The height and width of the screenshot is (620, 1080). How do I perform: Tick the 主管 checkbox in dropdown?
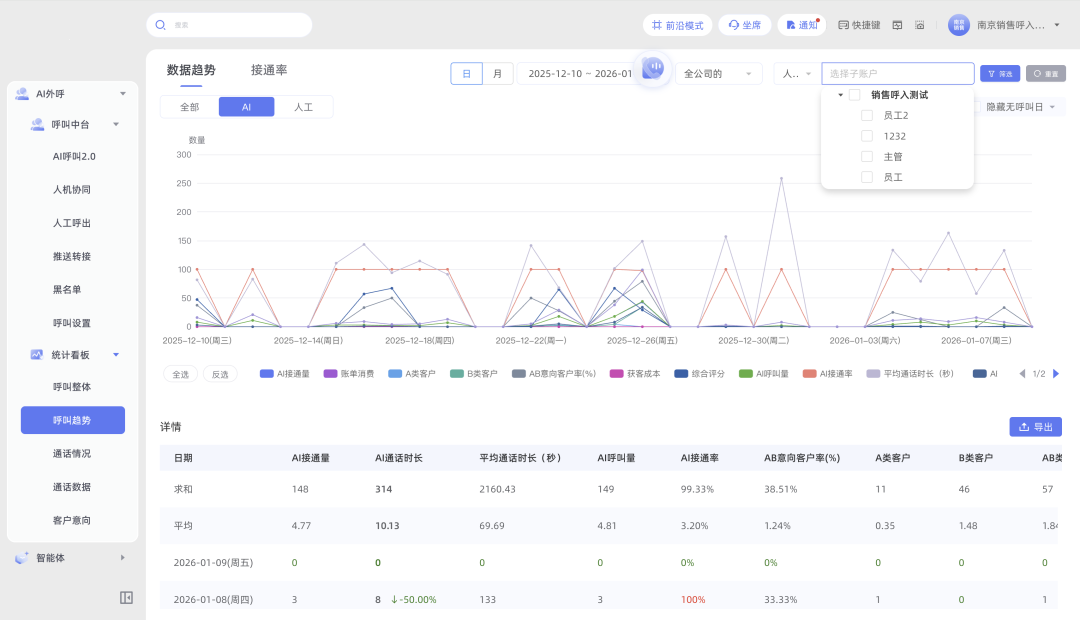[x=867, y=157]
